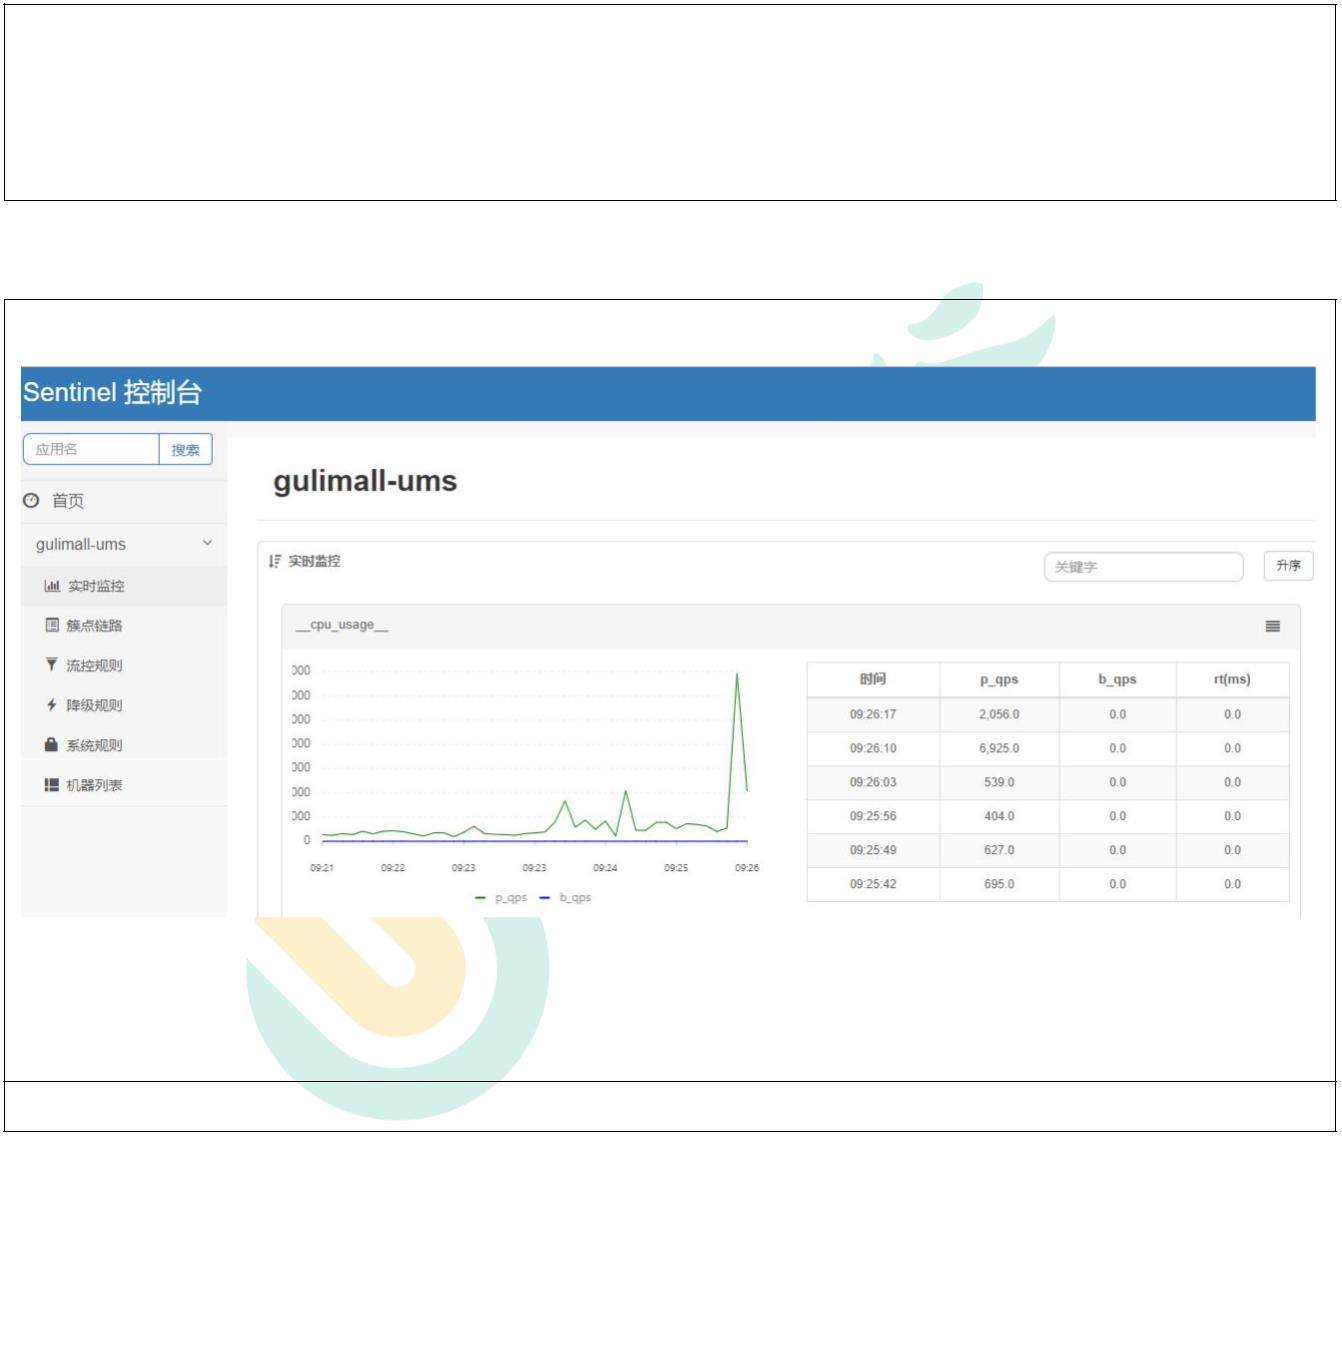Screen dimensions: 1342x1346
Task: Click the 695.0 p_qps value
Action: pyautogui.click(x=999, y=884)
